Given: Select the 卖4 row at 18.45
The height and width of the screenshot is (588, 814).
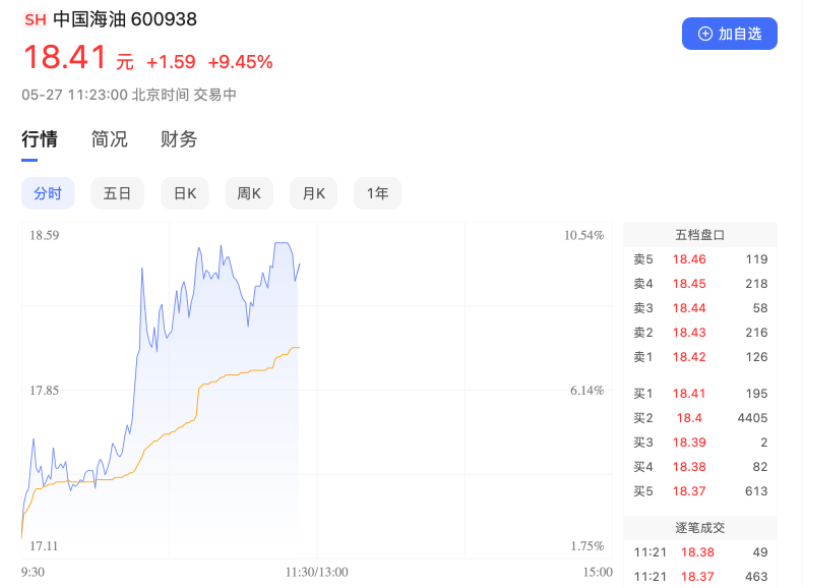Looking at the screenshot, I should point(700,284).
